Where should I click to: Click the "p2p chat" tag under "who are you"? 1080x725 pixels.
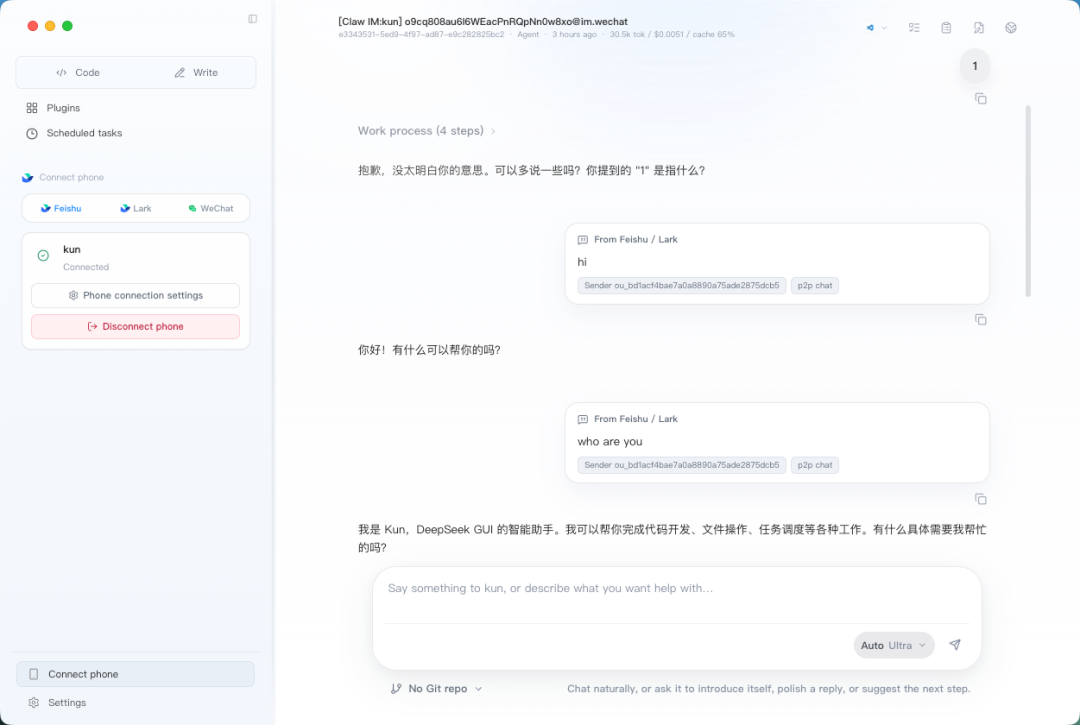[815, 465]
